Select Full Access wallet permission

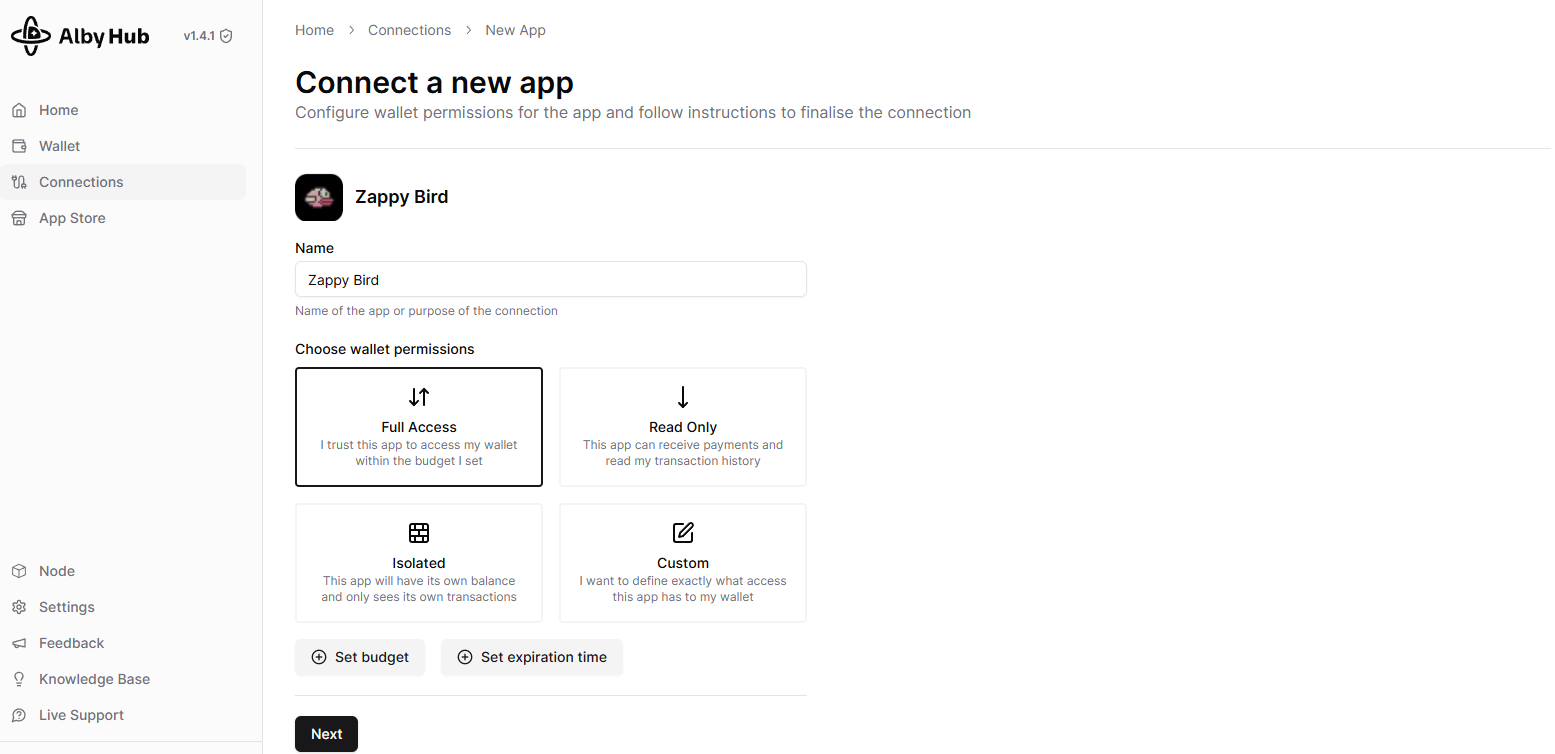tap(419, 427)
